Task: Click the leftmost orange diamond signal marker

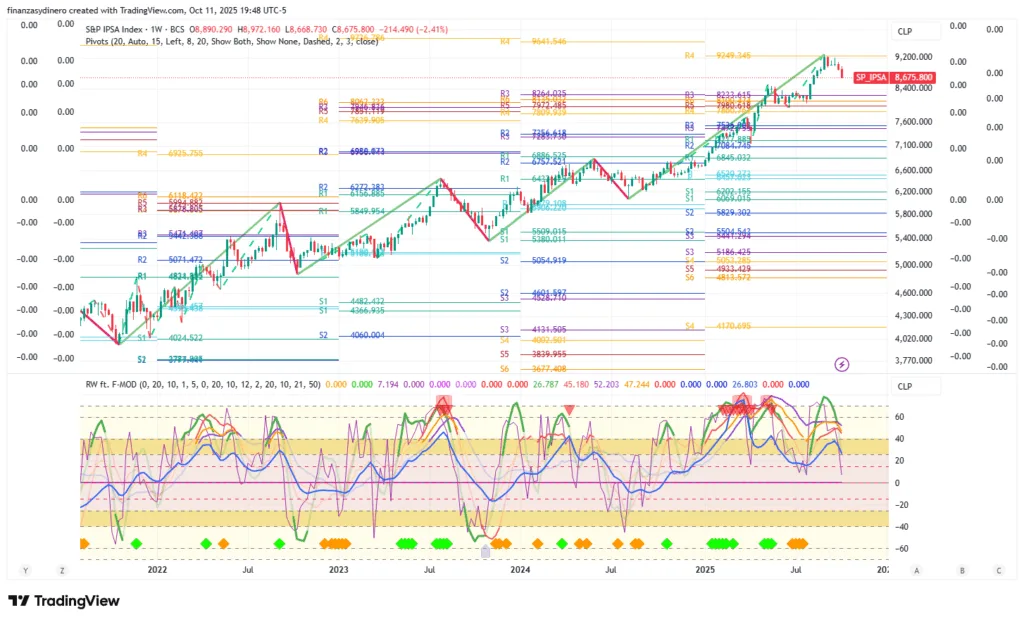Action: (x=84, y=544)
